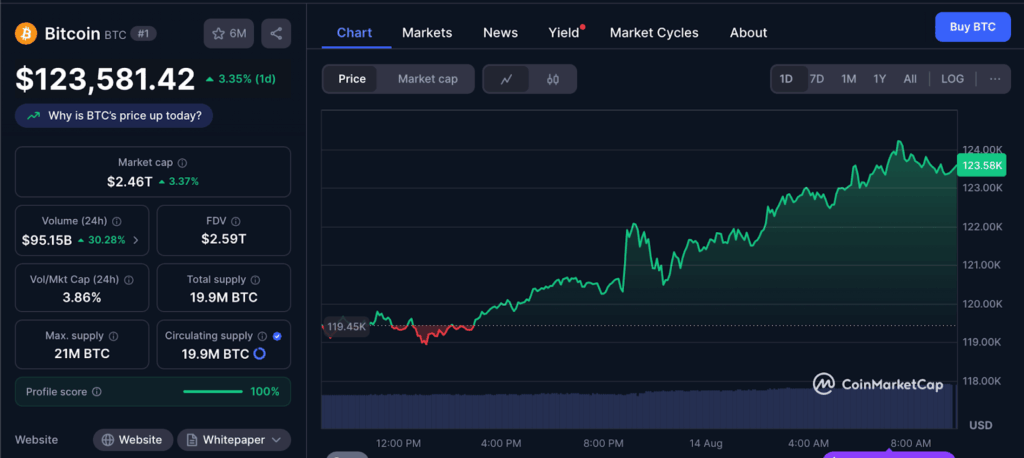Click the orange Bitcoin logo
This screenshot has width=1024, height=458.
(x=26, y=33)
